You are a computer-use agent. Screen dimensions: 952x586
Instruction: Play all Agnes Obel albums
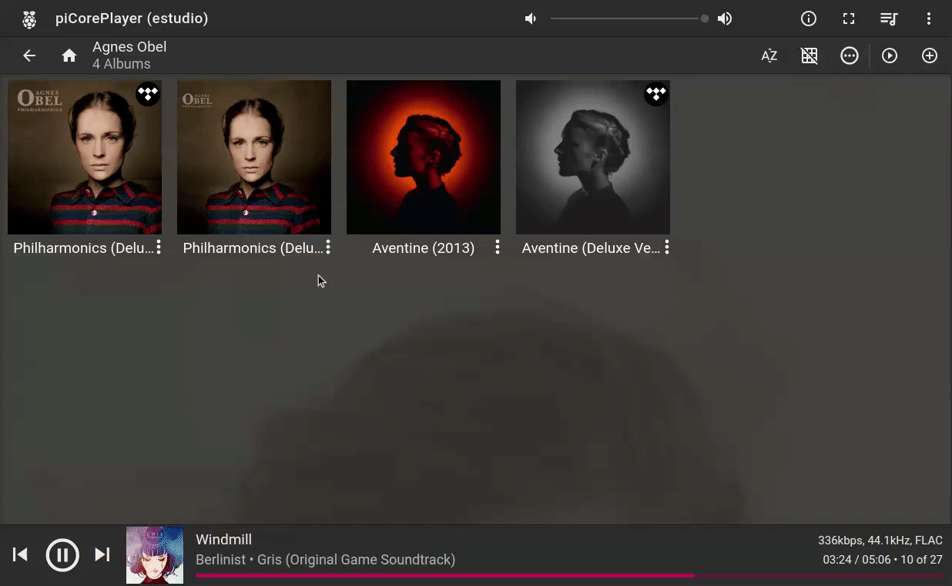pyautogui.click(x=889, y=56)
